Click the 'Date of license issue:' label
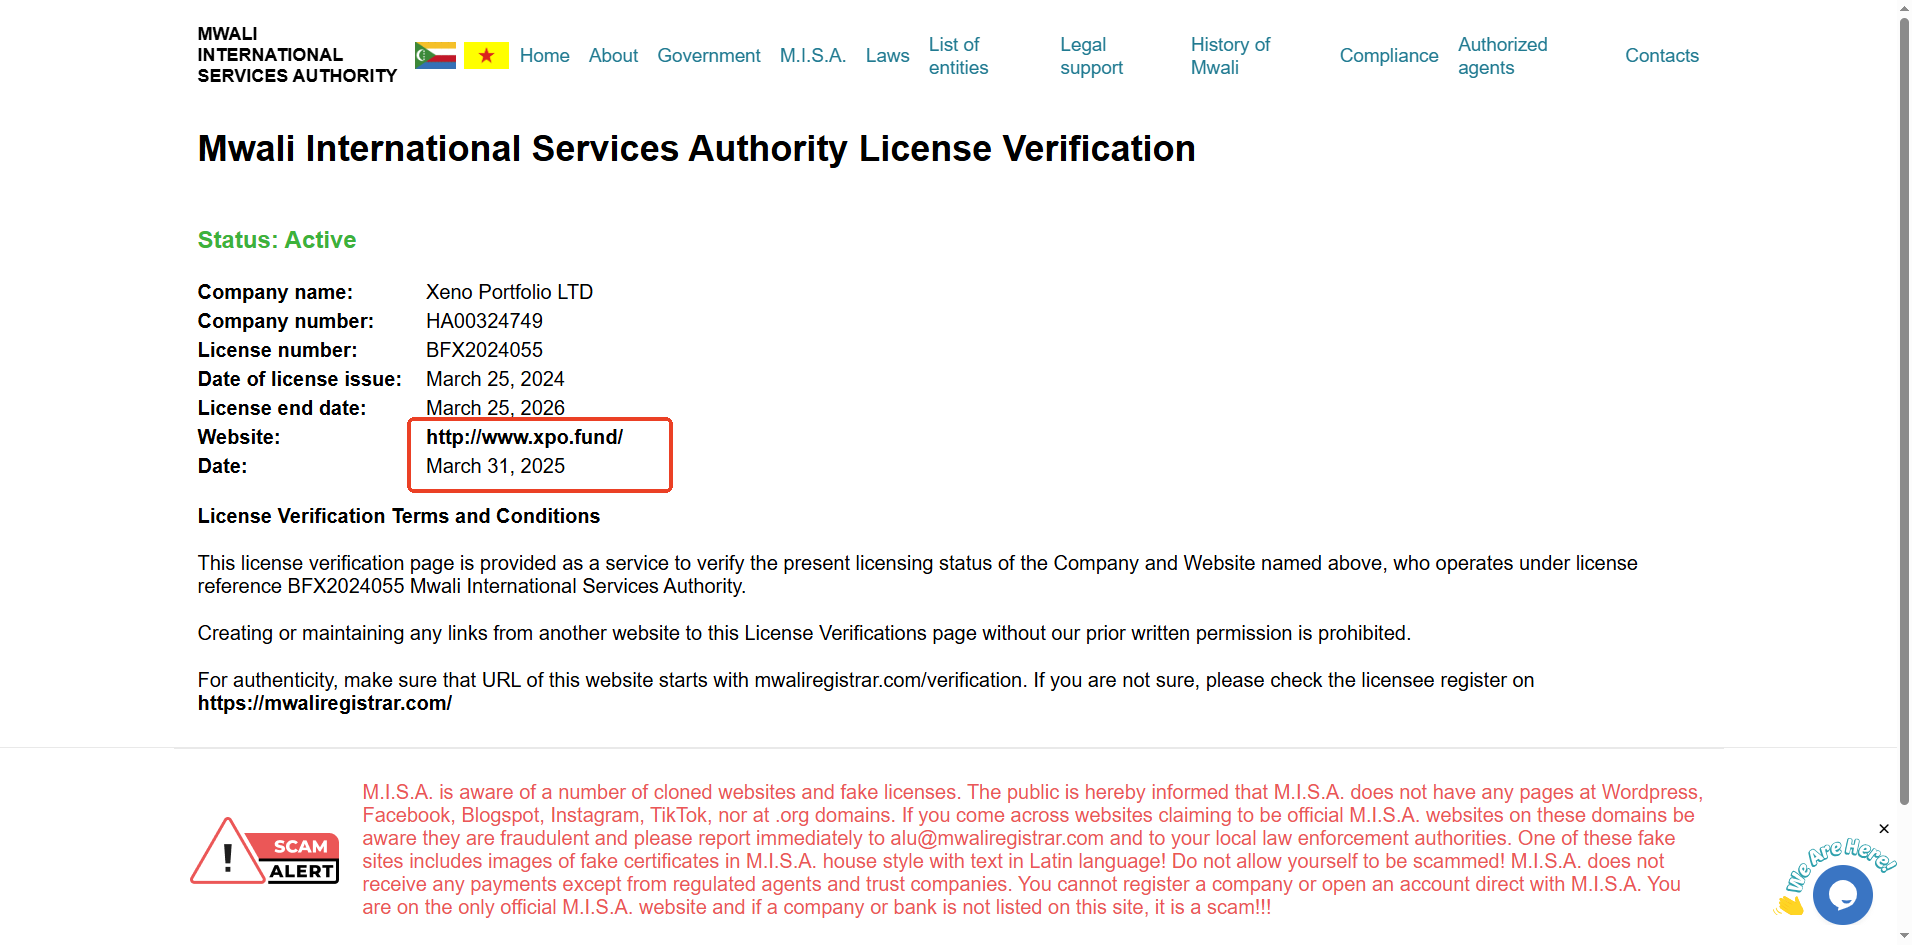 [x=299, y=379]
